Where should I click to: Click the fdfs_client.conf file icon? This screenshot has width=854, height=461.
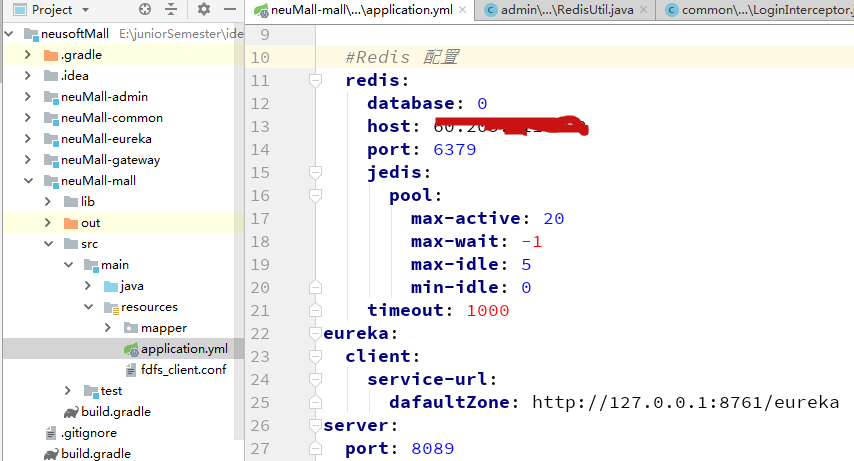131,370
